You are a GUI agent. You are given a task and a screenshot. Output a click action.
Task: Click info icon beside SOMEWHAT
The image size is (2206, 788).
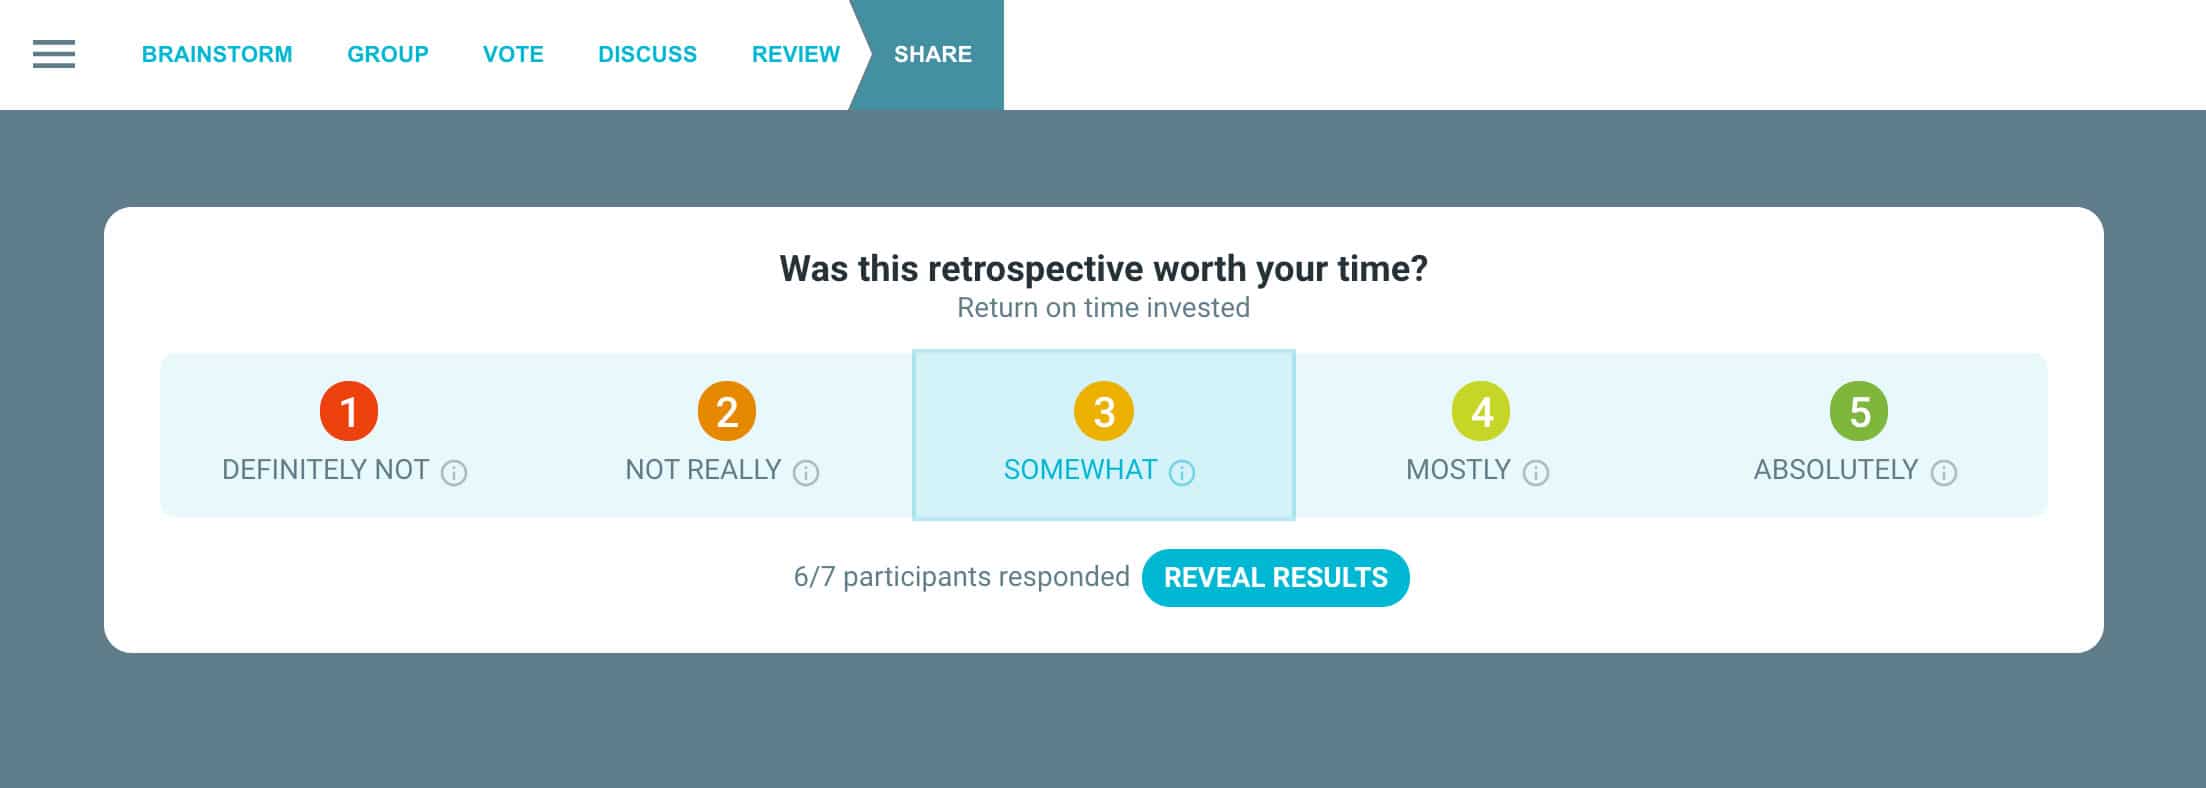1182,472
